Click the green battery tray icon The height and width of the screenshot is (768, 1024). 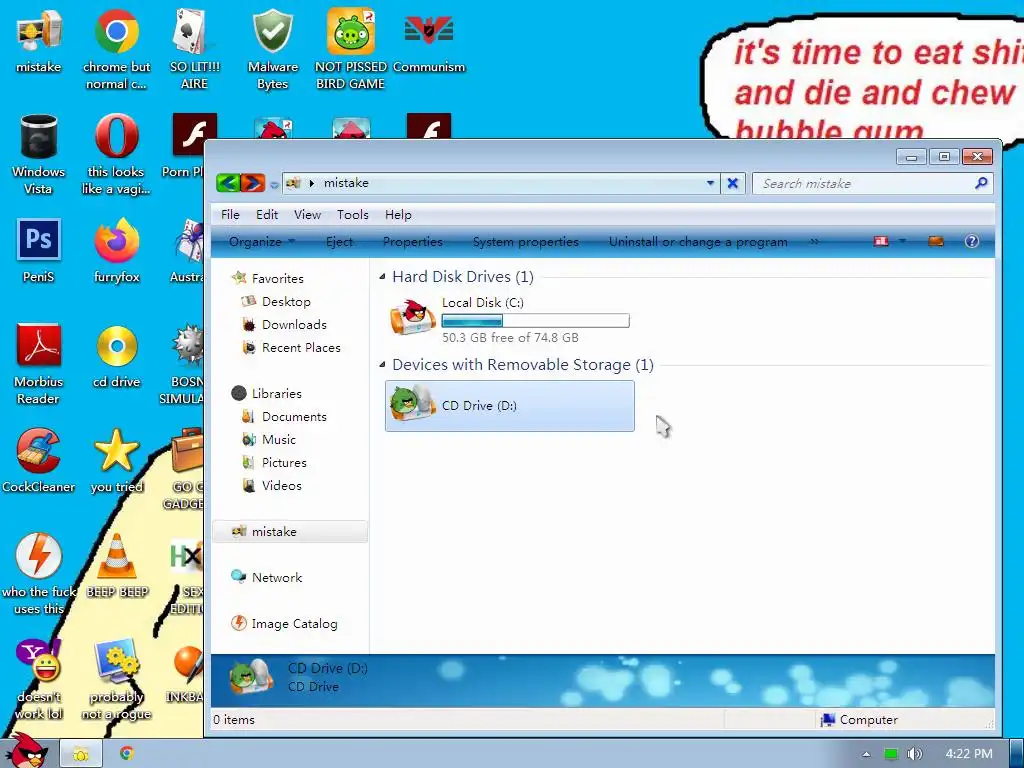point(891,754)
